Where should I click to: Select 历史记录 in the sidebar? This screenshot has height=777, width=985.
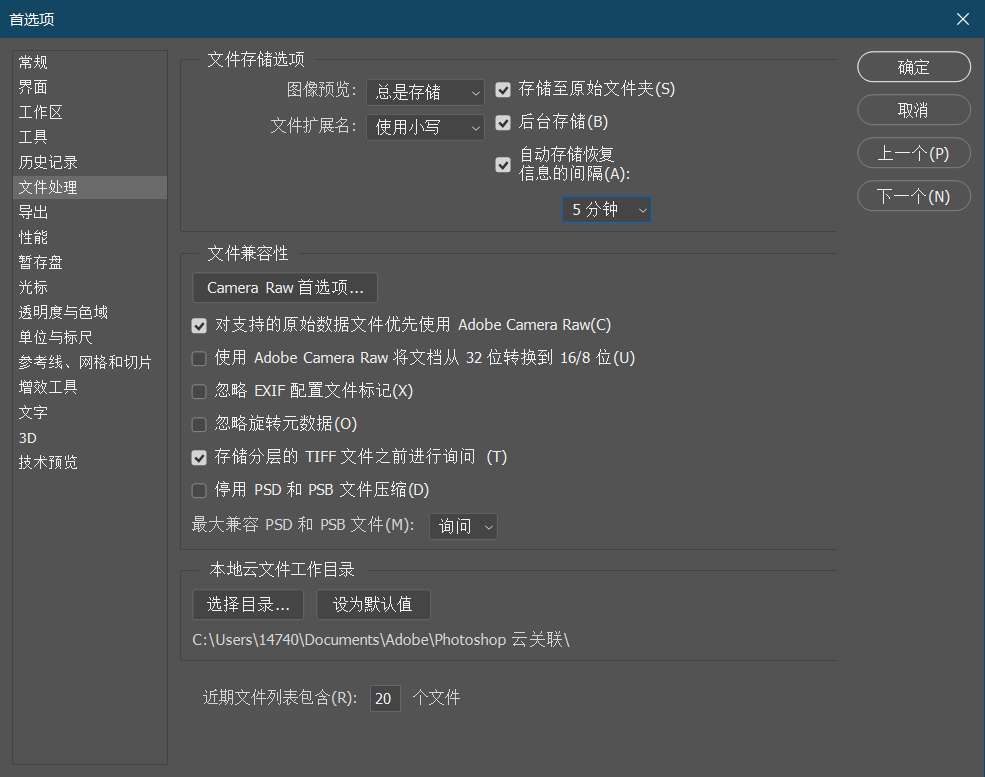click(90, 162)
